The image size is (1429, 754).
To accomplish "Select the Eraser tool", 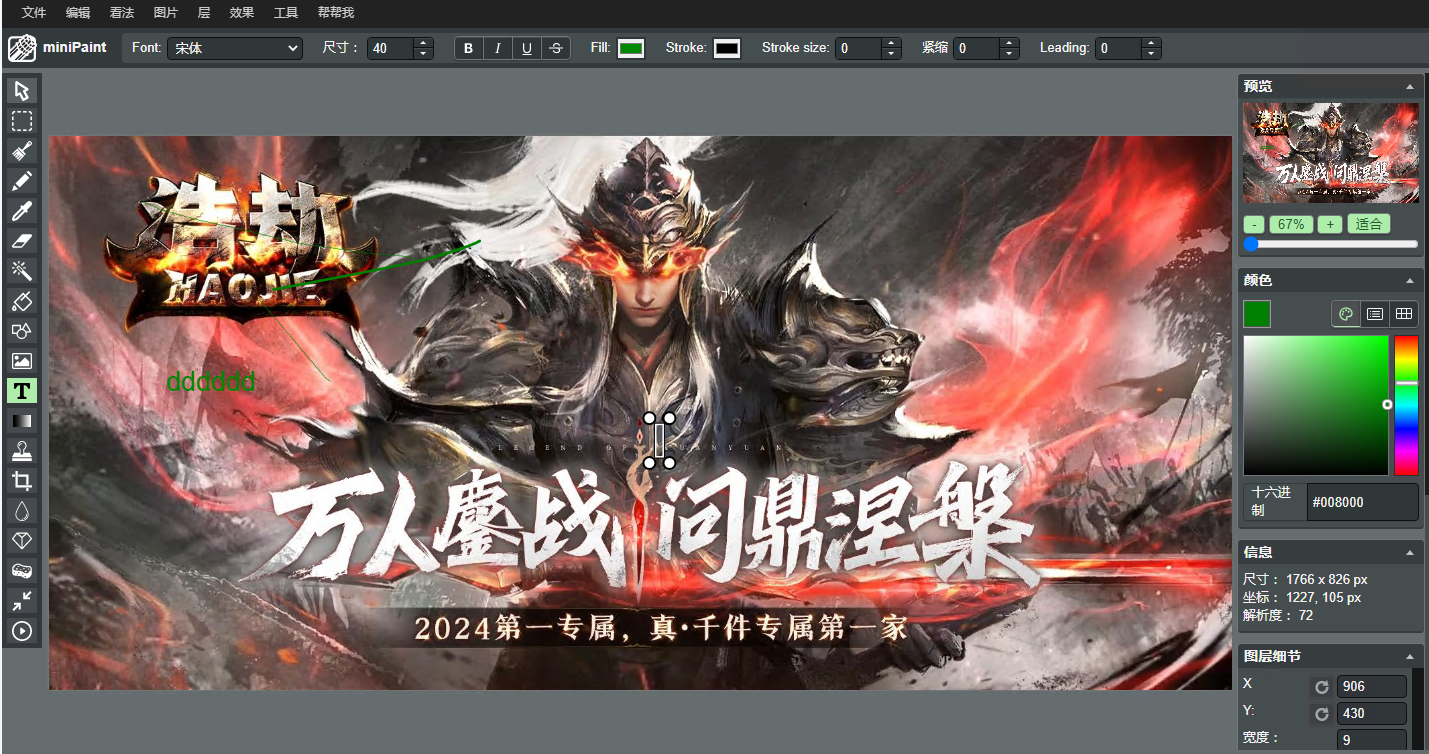I will point(22,241).
